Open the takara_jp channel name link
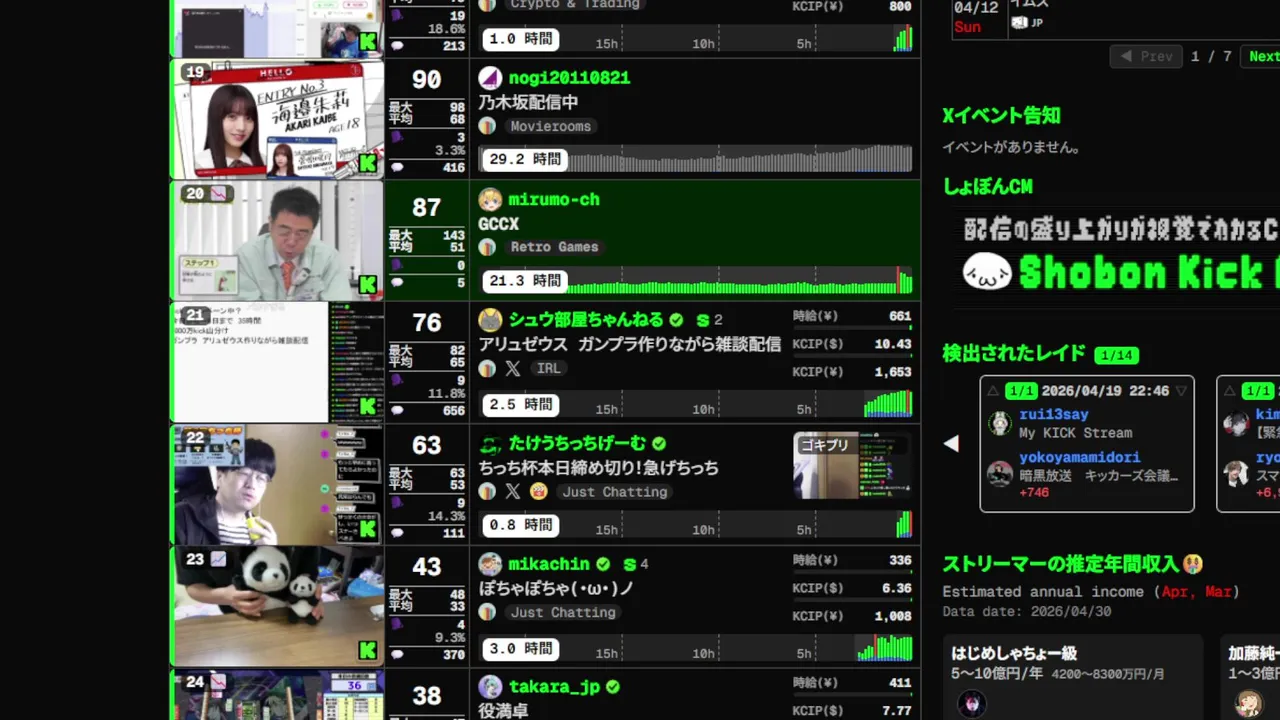This screenshot has width=1280, height=720. [x=554, y=687]
